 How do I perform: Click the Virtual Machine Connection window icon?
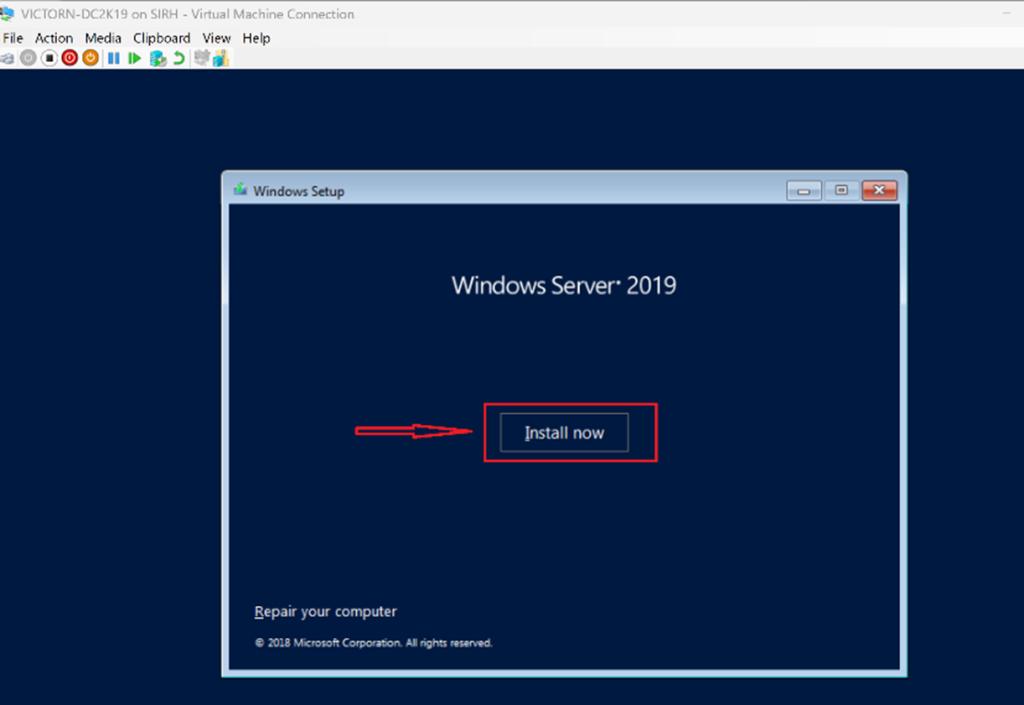7,13
